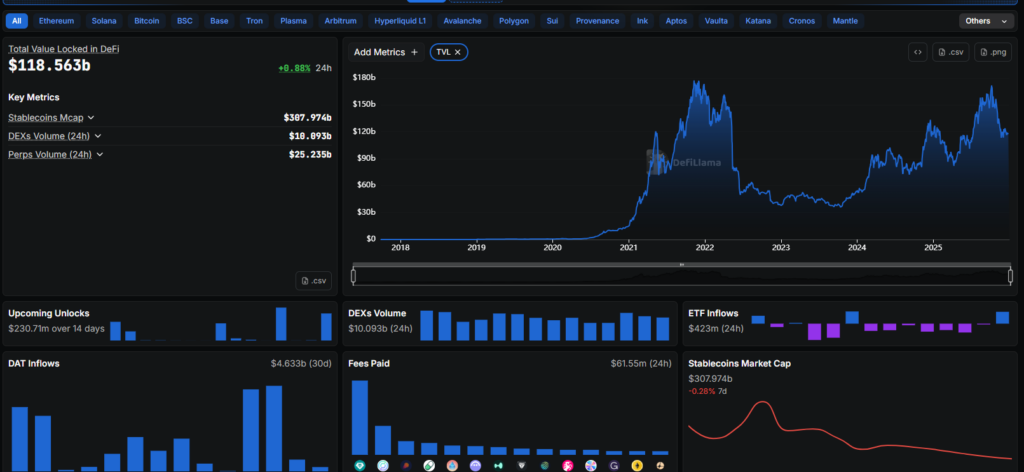Filter by Polygon chain
Image resolution: width=1024 pixels, height=472 pixels.
point(514,21)
